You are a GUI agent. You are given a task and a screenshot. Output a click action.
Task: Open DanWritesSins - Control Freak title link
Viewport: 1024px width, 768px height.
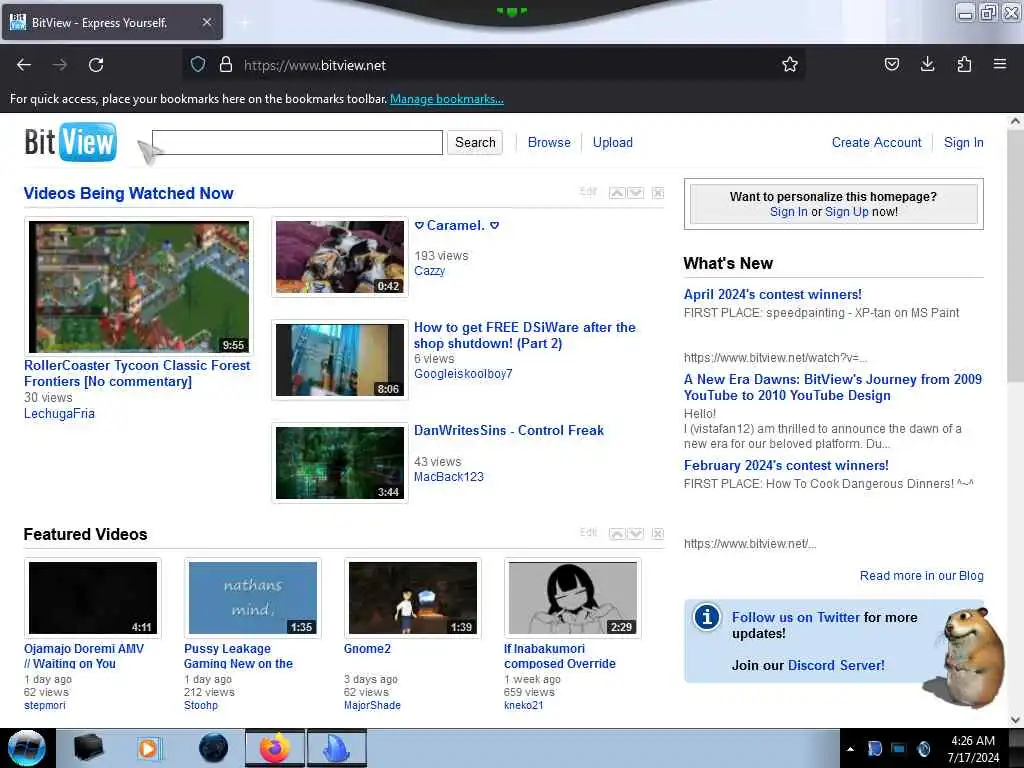click(509, 430)
